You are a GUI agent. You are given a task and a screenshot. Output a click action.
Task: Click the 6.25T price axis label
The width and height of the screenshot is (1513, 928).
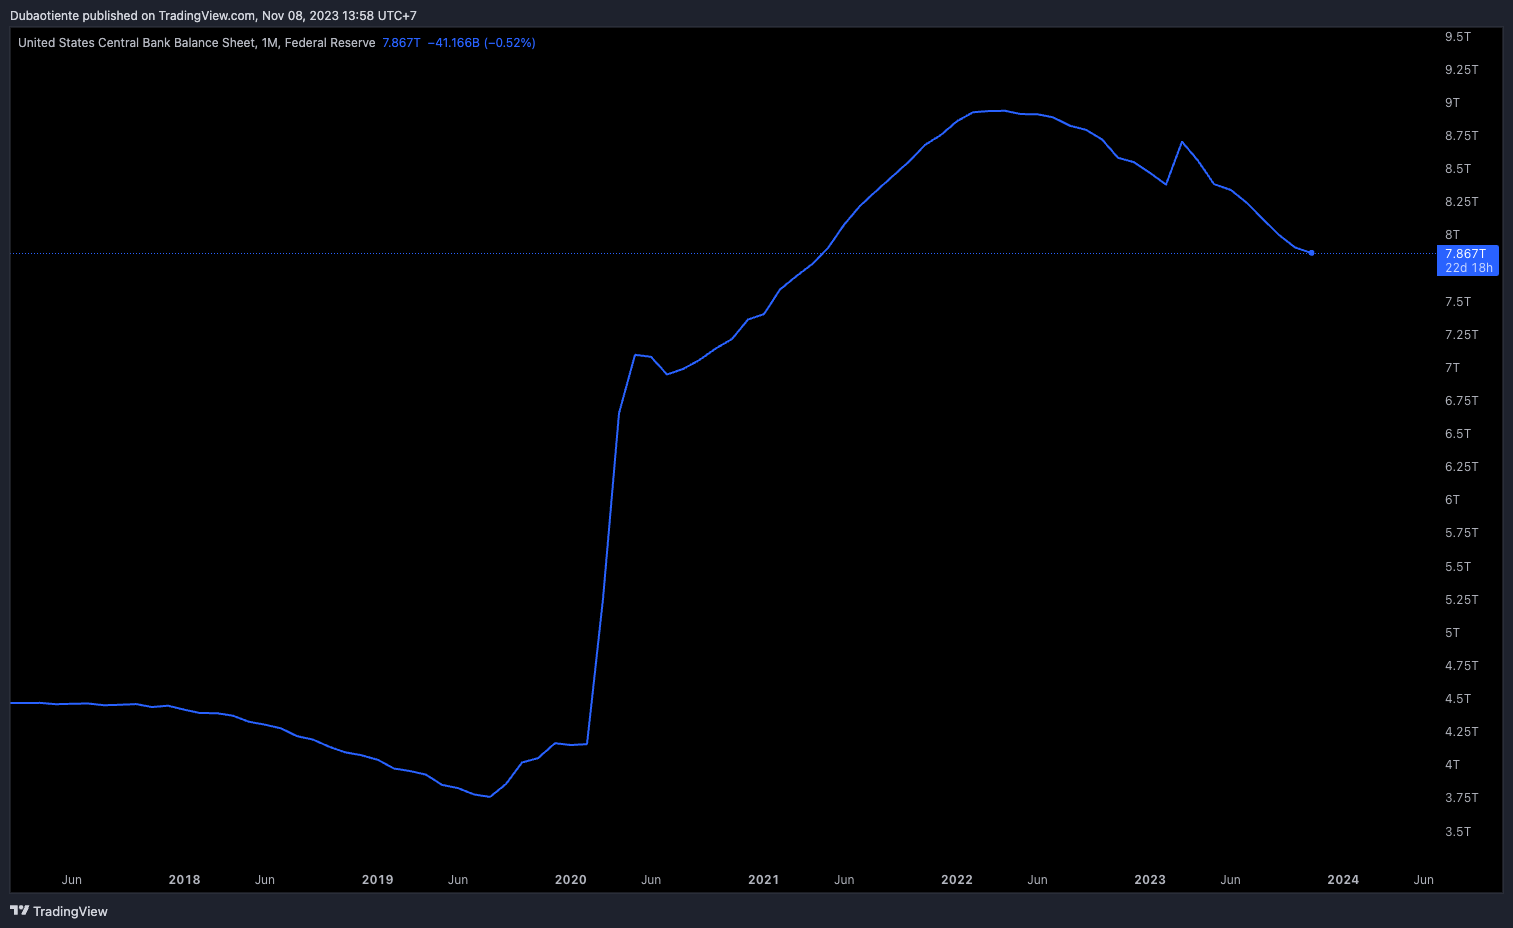pos(1461,467)
